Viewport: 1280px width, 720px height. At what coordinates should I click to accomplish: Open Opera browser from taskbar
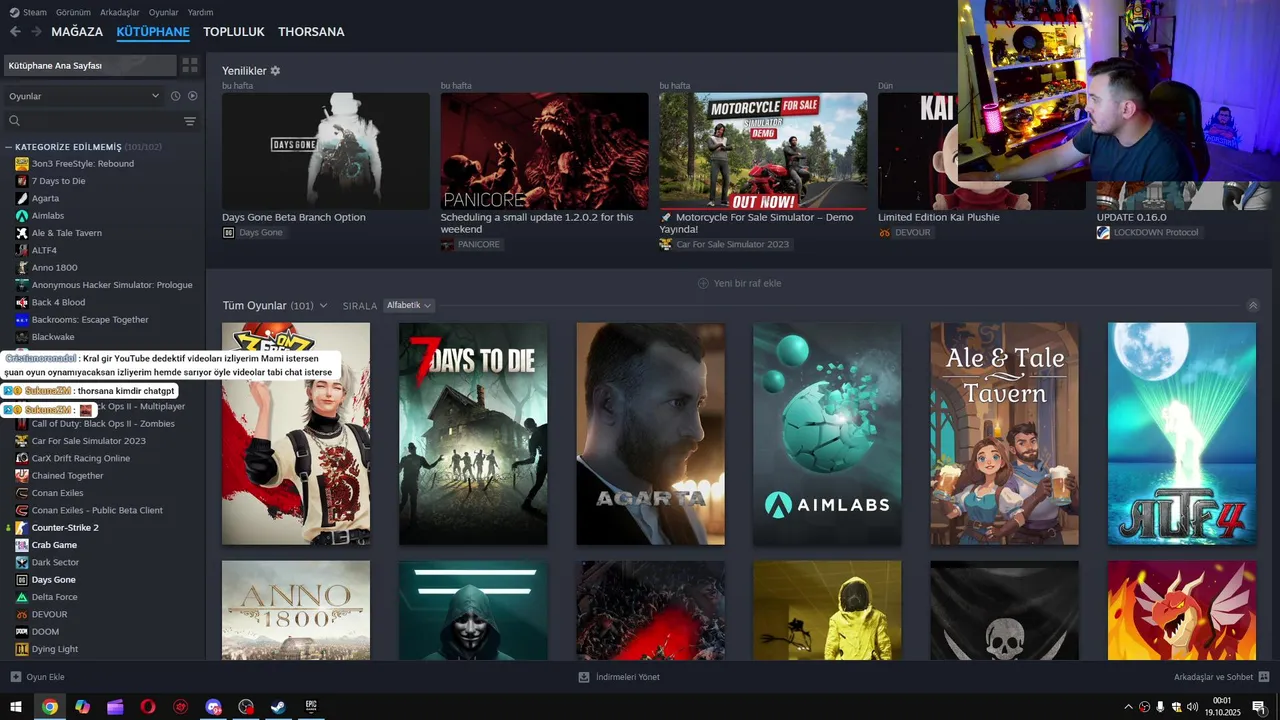(x=148, y=707)
